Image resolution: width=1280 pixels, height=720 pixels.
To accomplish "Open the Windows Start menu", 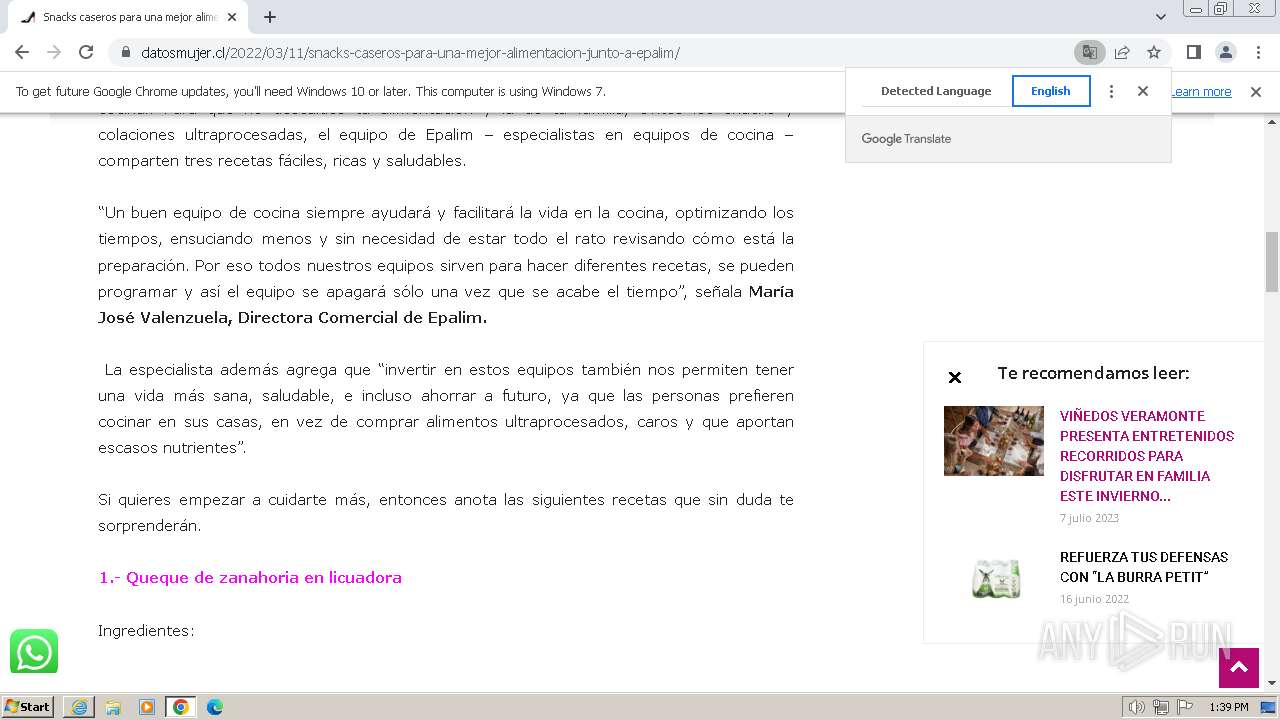I will tap(28, 707).
